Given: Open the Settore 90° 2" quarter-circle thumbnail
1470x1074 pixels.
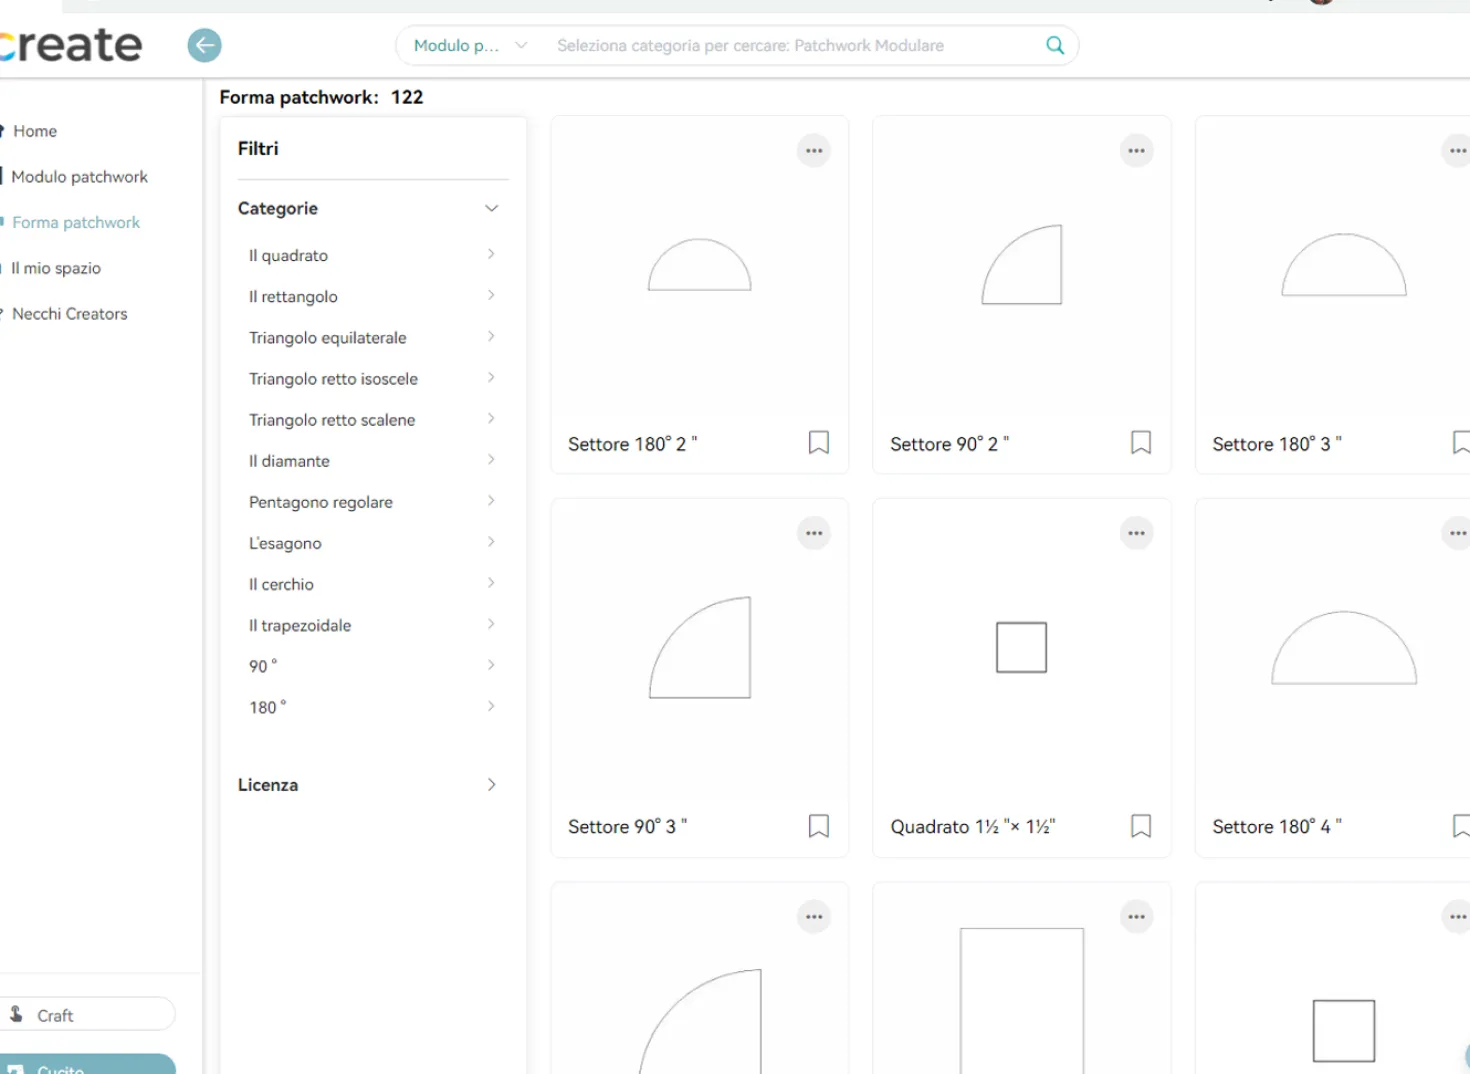Looking at the screenshot, I should click(x=1021, y=264).
